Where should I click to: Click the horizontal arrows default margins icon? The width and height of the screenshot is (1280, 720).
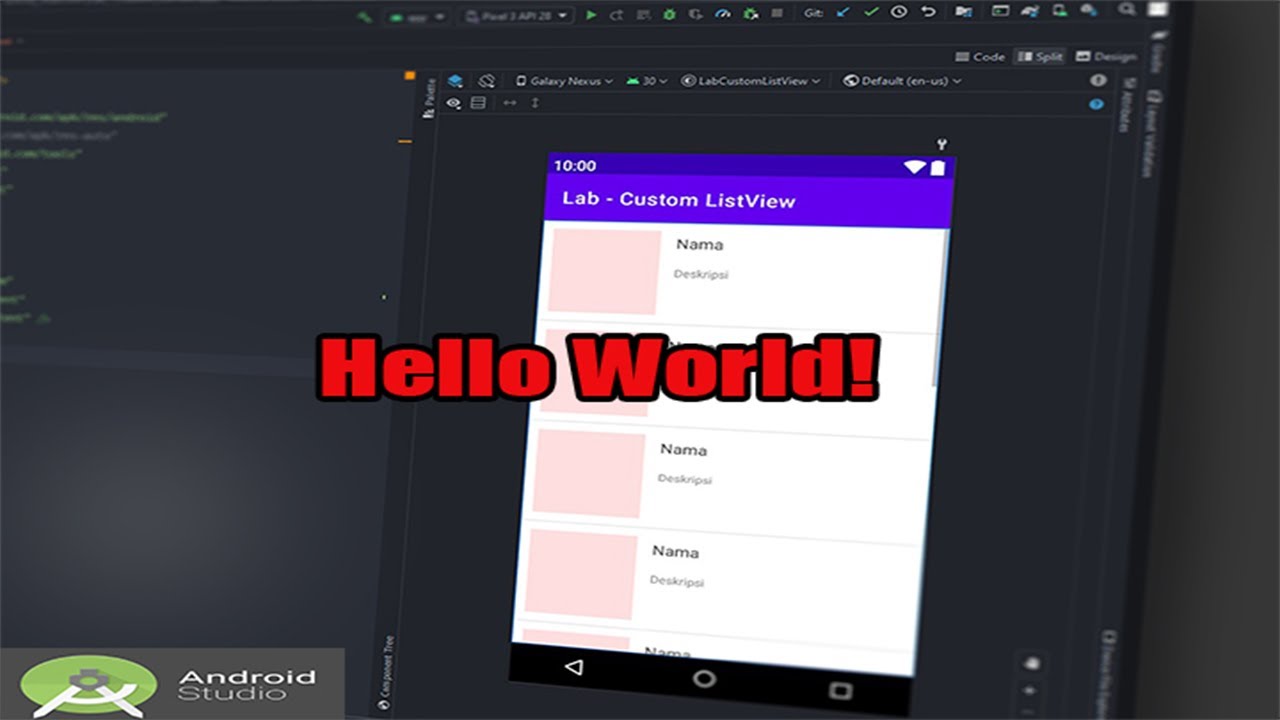tap(510, 103)
